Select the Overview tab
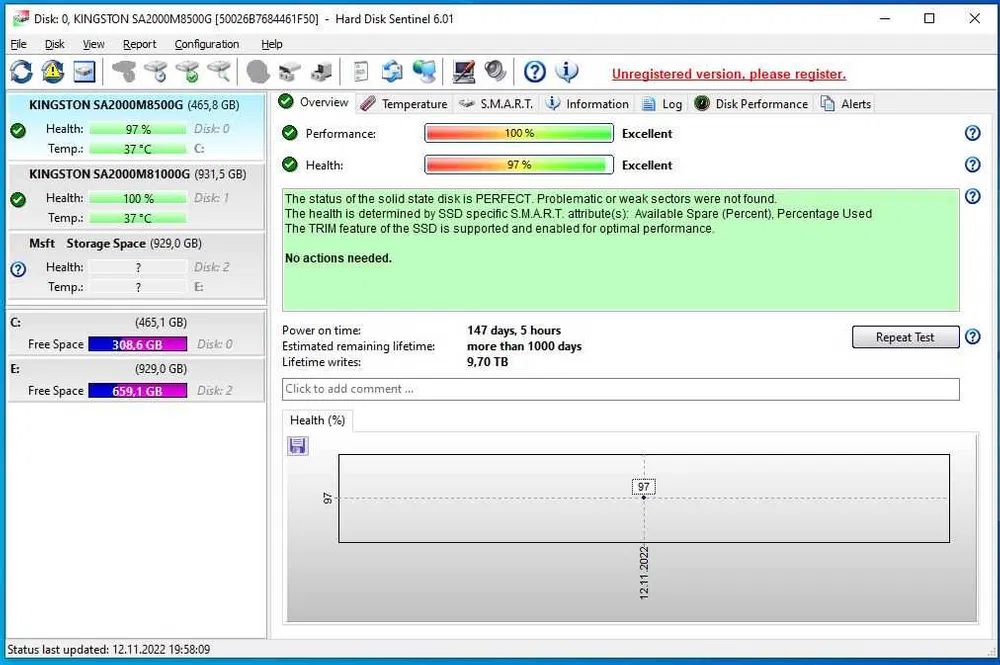 314,102
